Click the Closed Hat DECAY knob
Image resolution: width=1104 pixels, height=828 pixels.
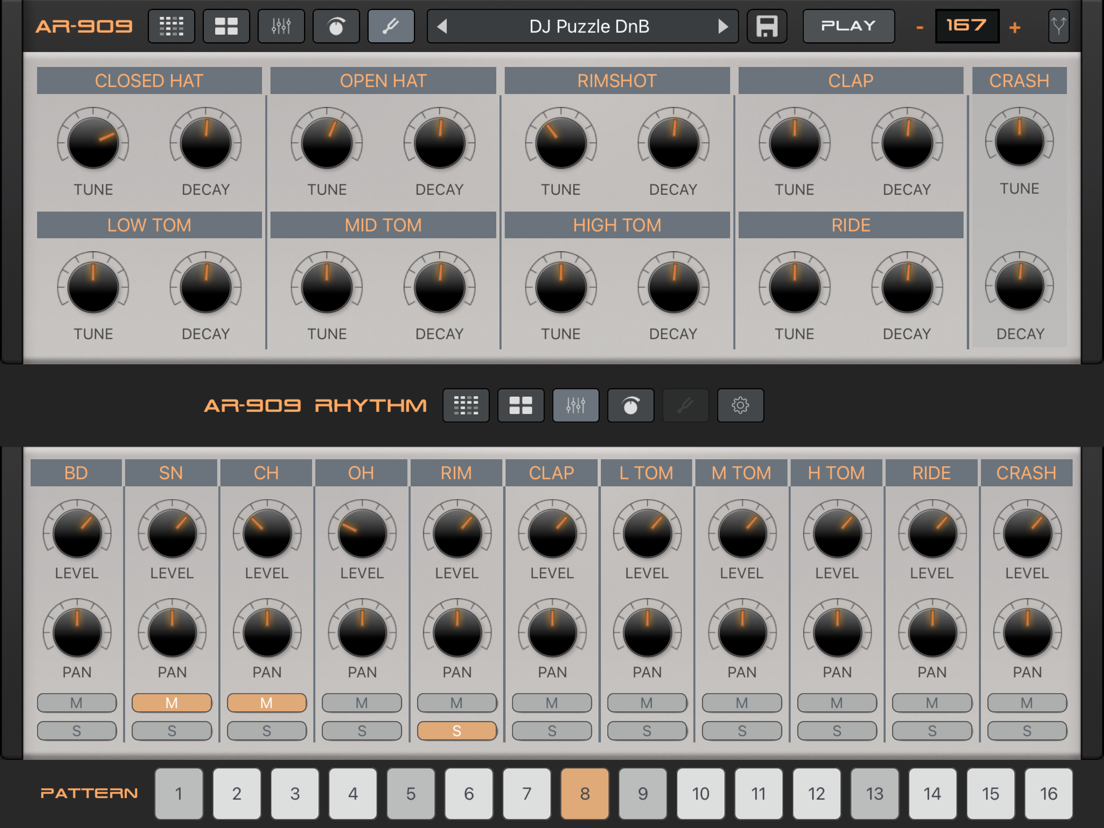206,142
